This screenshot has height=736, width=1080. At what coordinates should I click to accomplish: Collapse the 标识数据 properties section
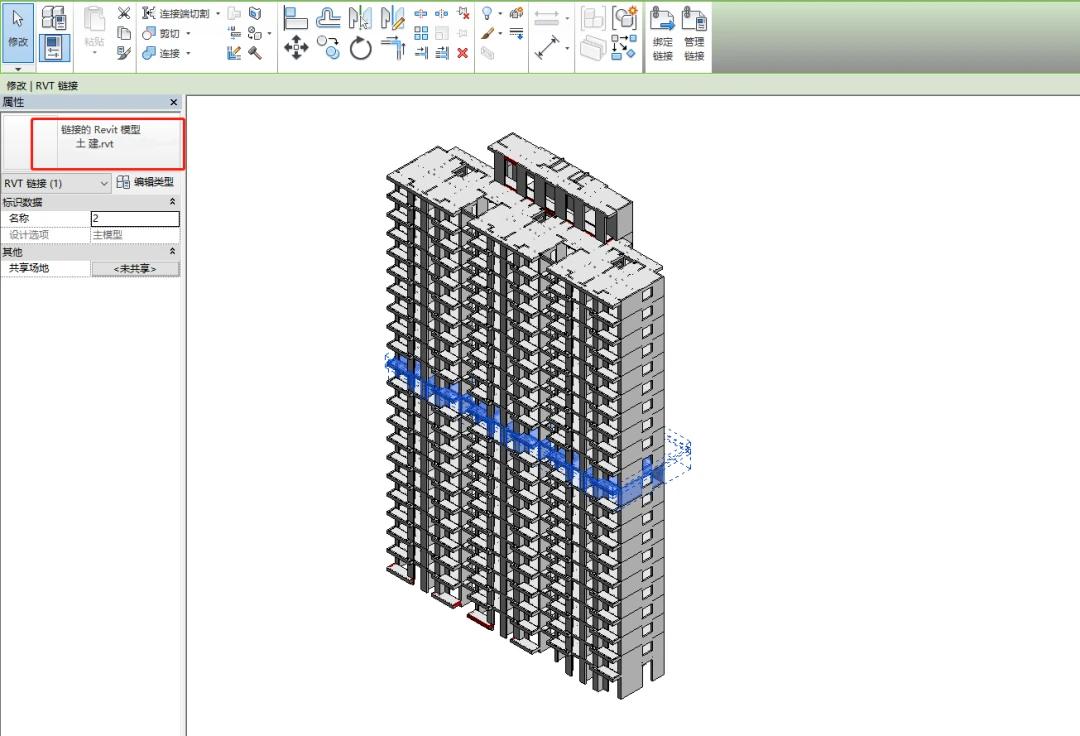click(170, 201)
